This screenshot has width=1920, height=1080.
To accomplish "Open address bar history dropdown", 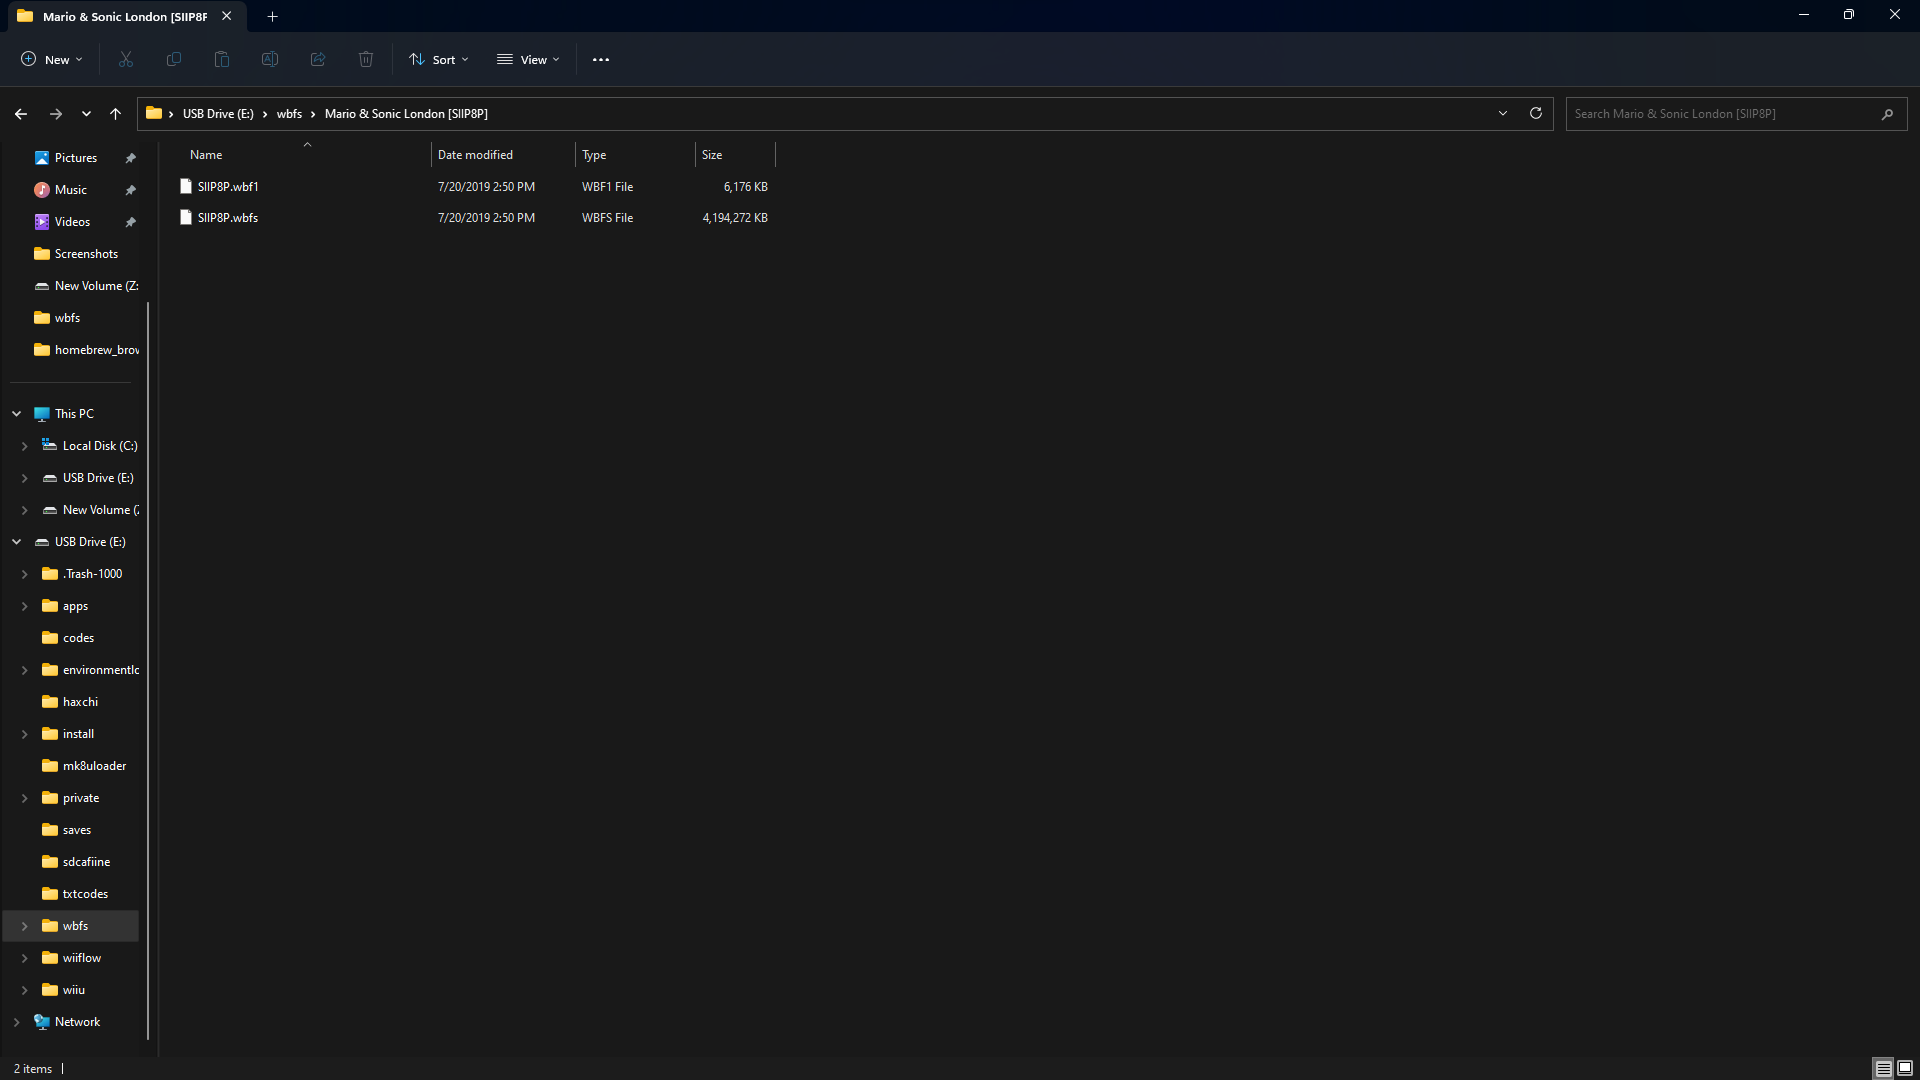I will pyautogui.click(x=1503, y=113).
